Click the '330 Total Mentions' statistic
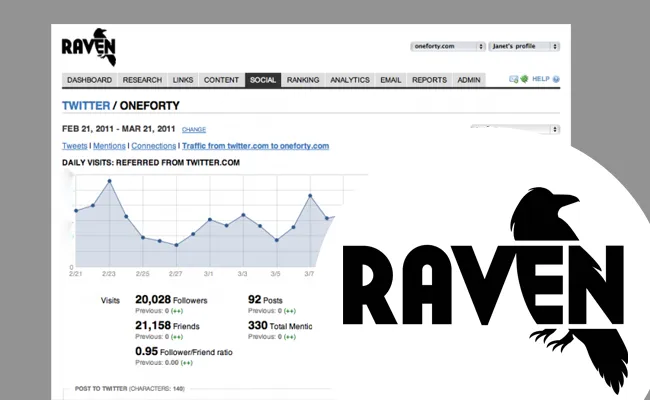Screen dimensions: 650x400 coord(280,326)
